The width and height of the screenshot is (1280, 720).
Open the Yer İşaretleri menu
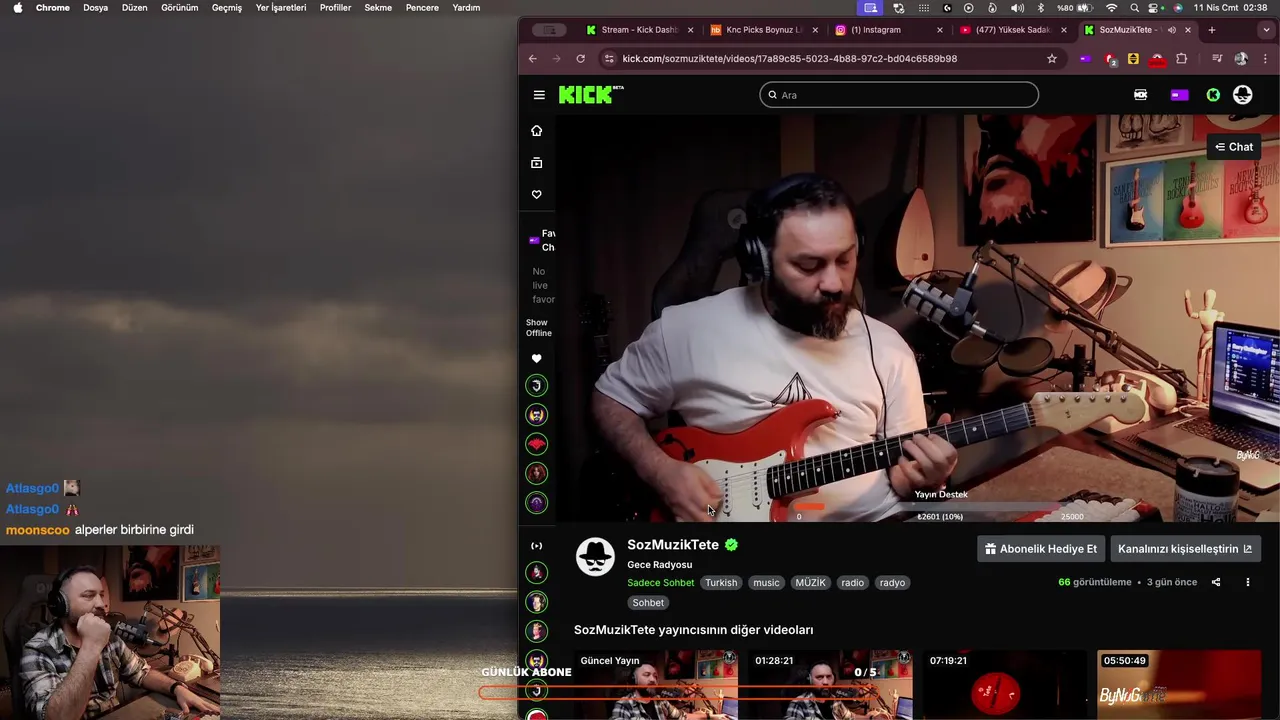click(281, 8)
